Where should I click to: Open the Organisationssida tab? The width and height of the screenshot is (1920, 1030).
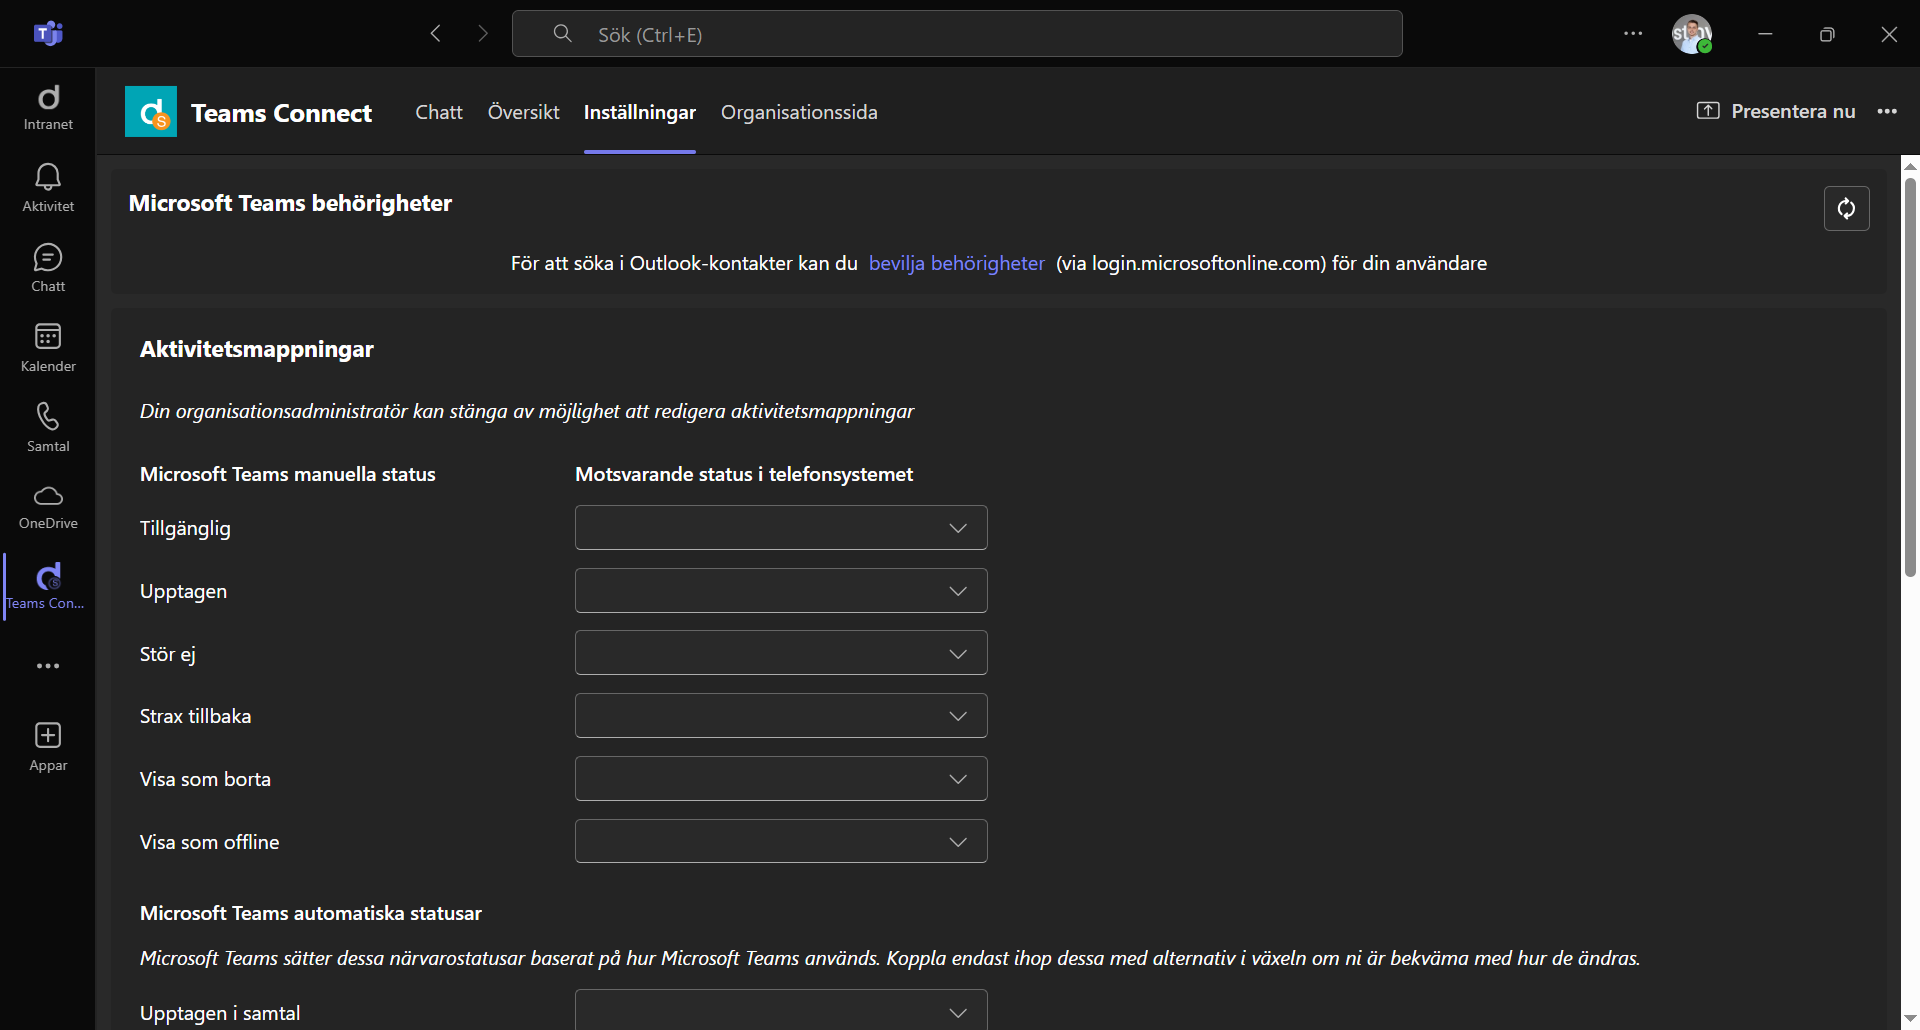(799, 112)
